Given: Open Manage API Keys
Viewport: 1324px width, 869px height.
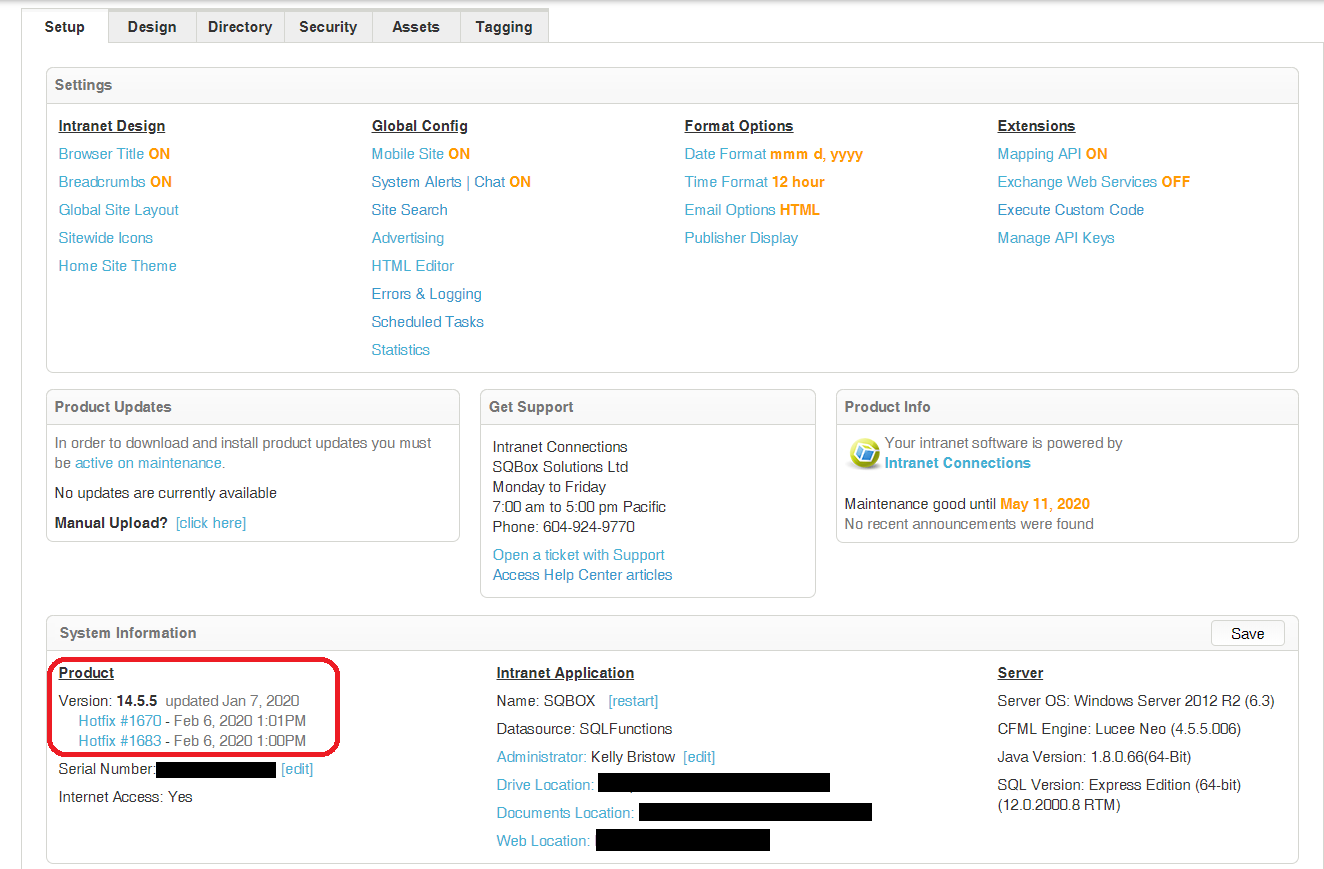Looking at the screenshot, I should click(1056, 238).
